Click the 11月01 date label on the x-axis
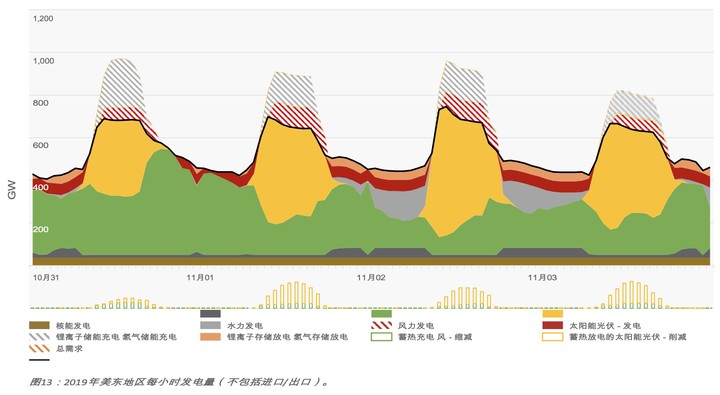Image resolution: width=720 pixels, height=395 pixels. click(x=200, y=277)
